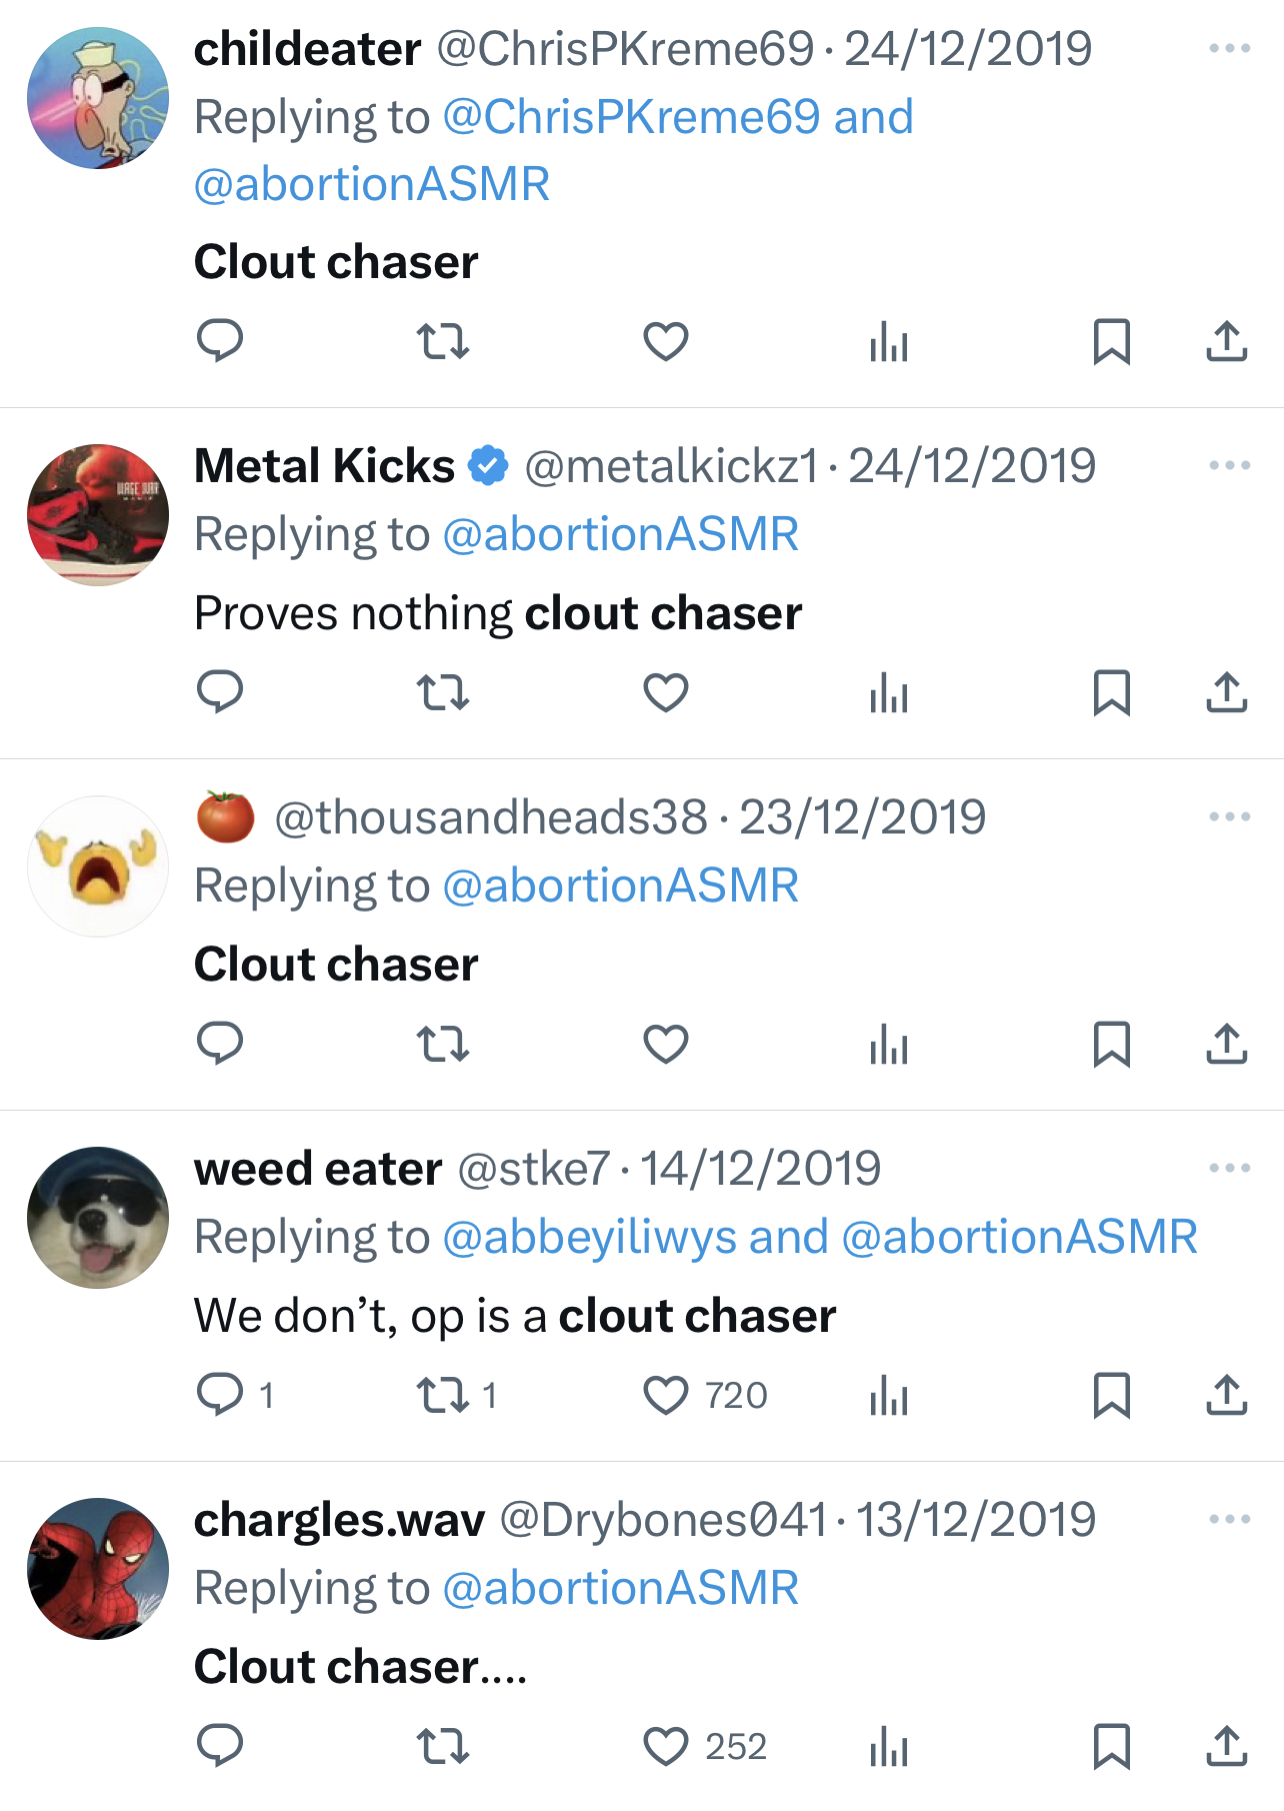Screen dimensions: 1284x1811
Task: Share chargles.wav's tweet
Action: coord(1226,1746)
